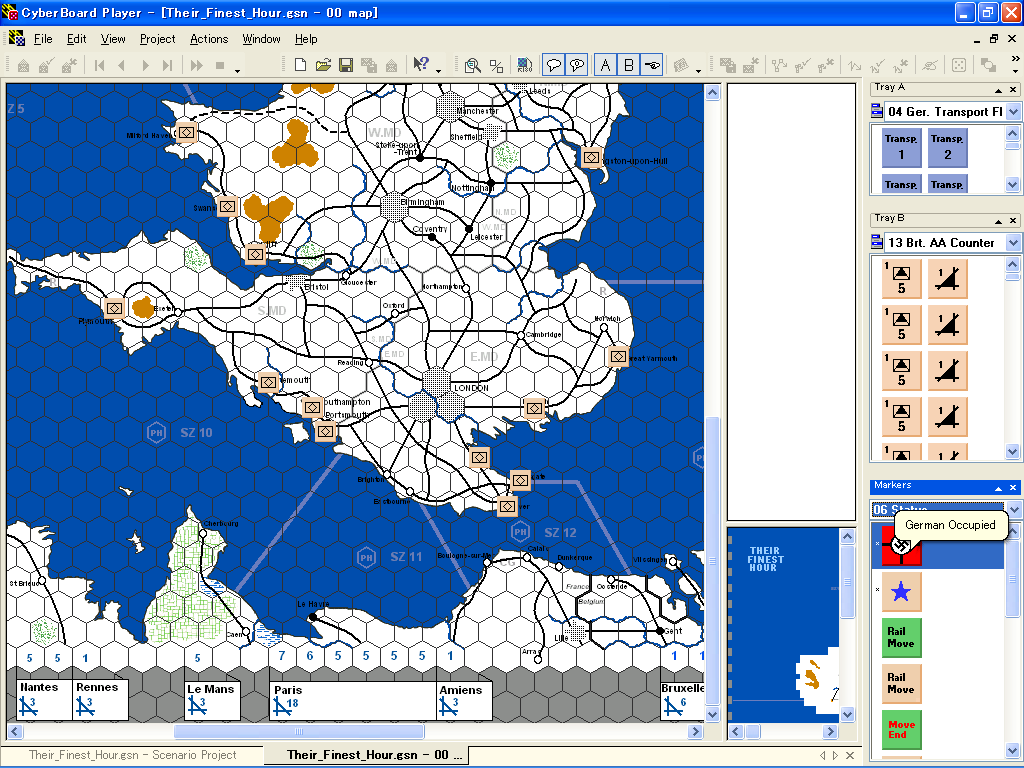The height and width of the screenshot is (768, 1024).
Task: Pick the Transp. 1 piece in Tray A
Action: tap(901, 147)
